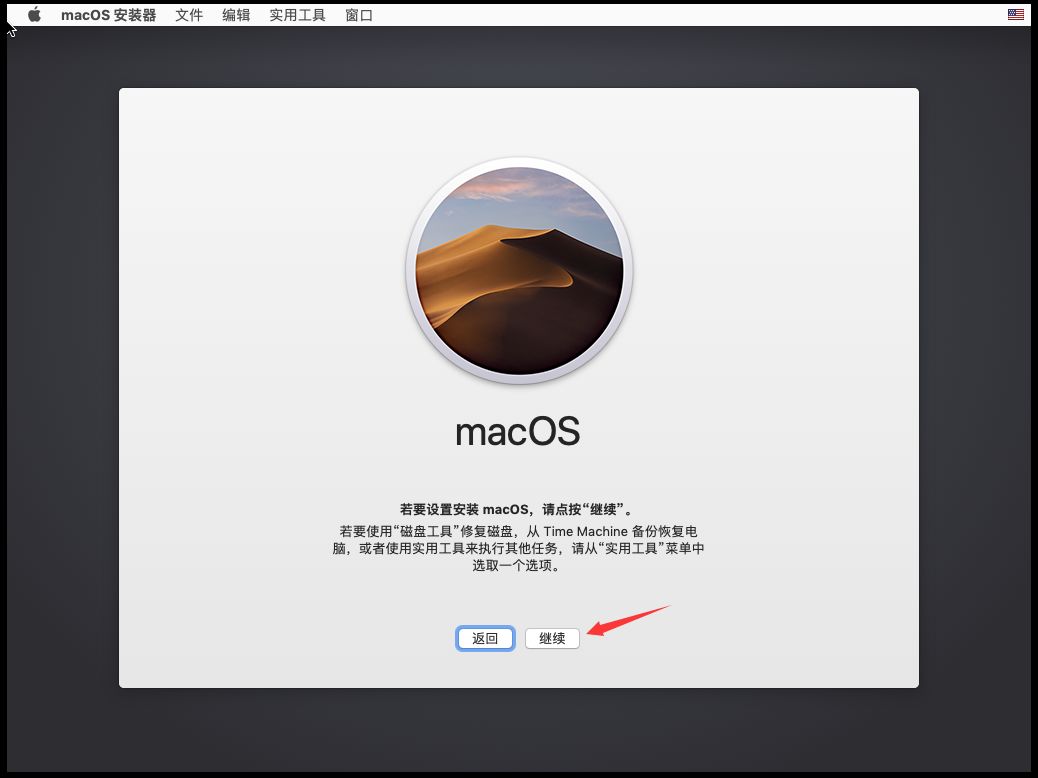Open the Apple logo menu
Screen dimensions: 1038x778
[34, 15]
